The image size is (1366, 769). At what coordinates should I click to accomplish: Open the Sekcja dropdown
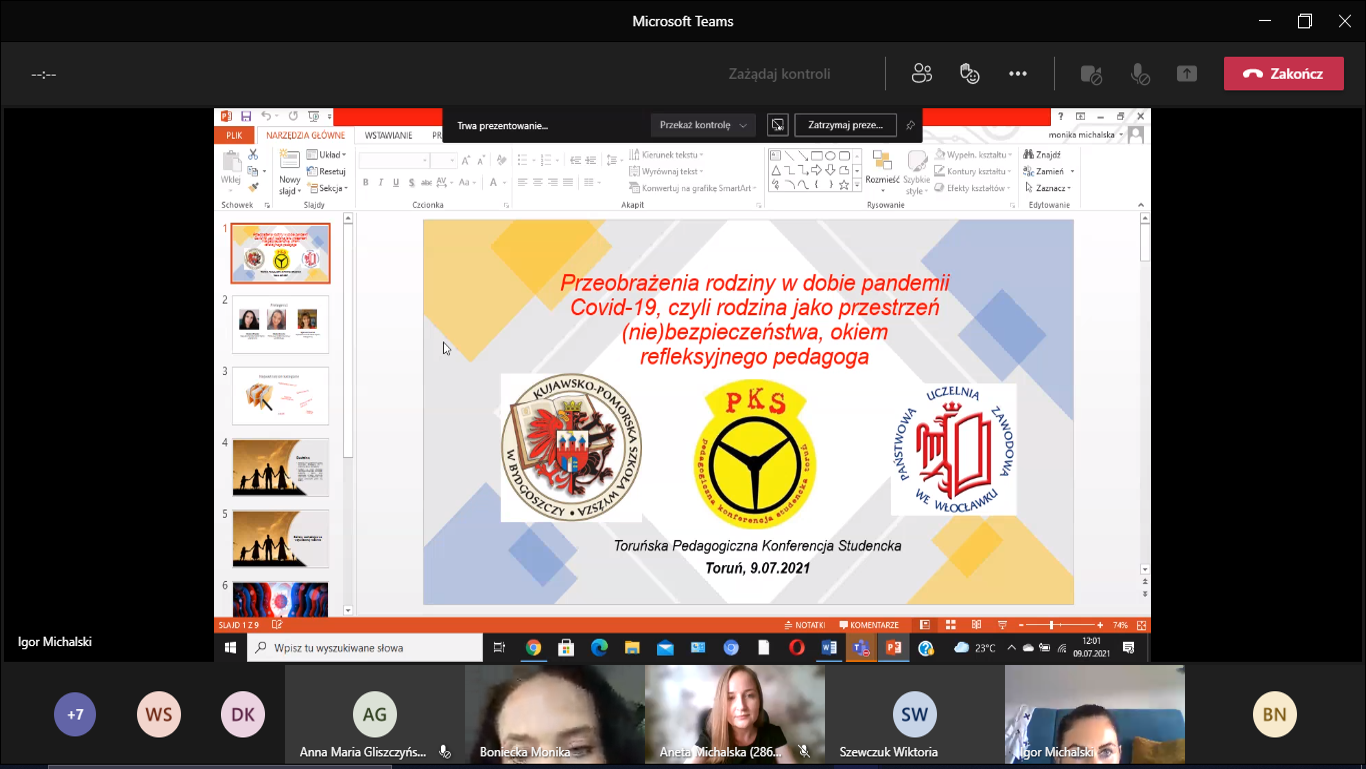click(327, 188)
